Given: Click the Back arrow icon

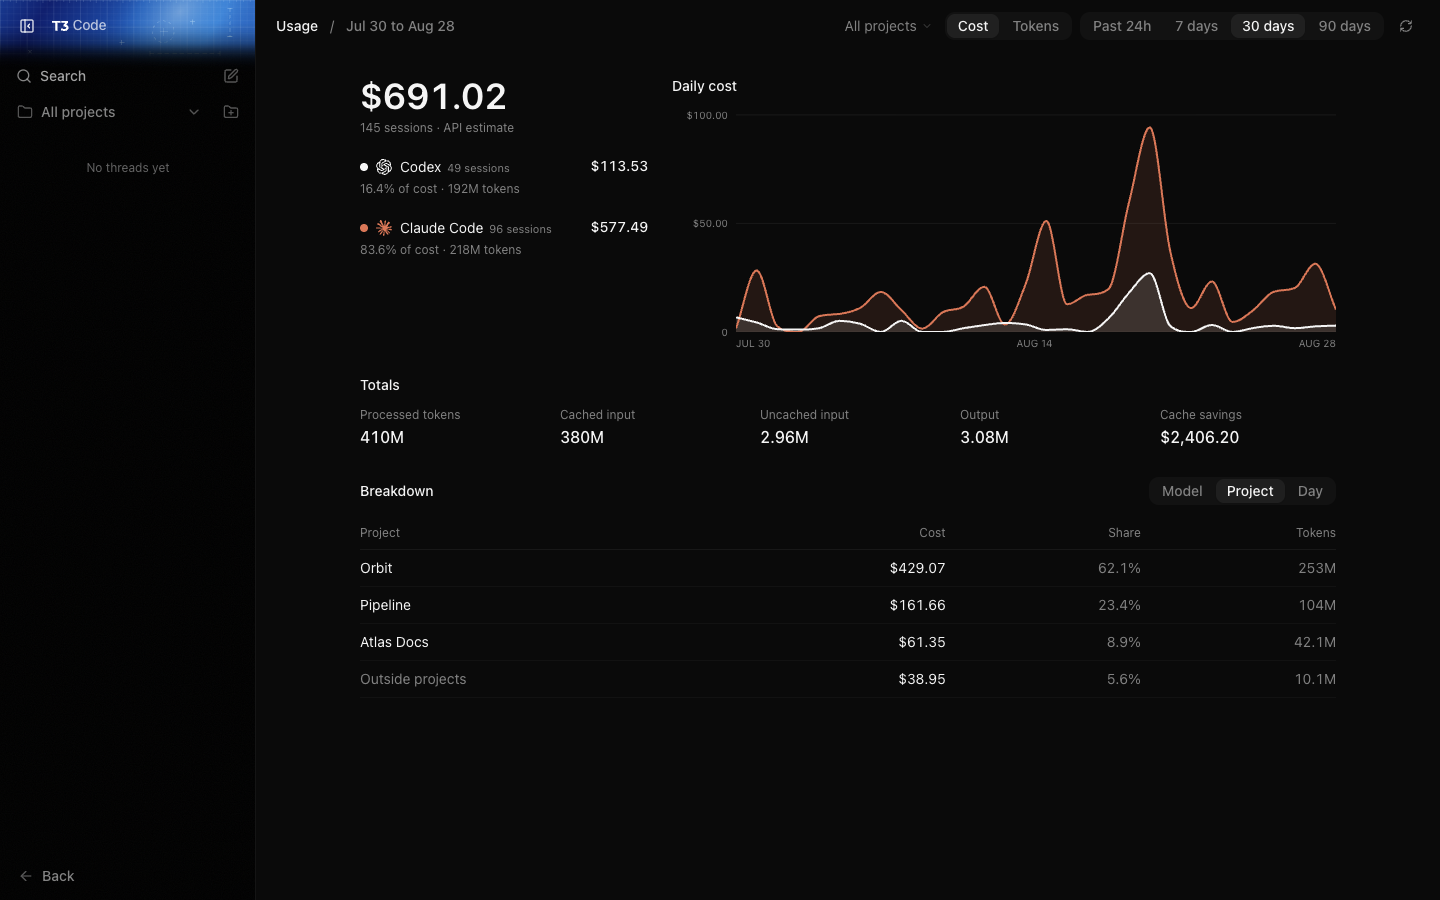Looking at the screenshot, I should [26, 876].
